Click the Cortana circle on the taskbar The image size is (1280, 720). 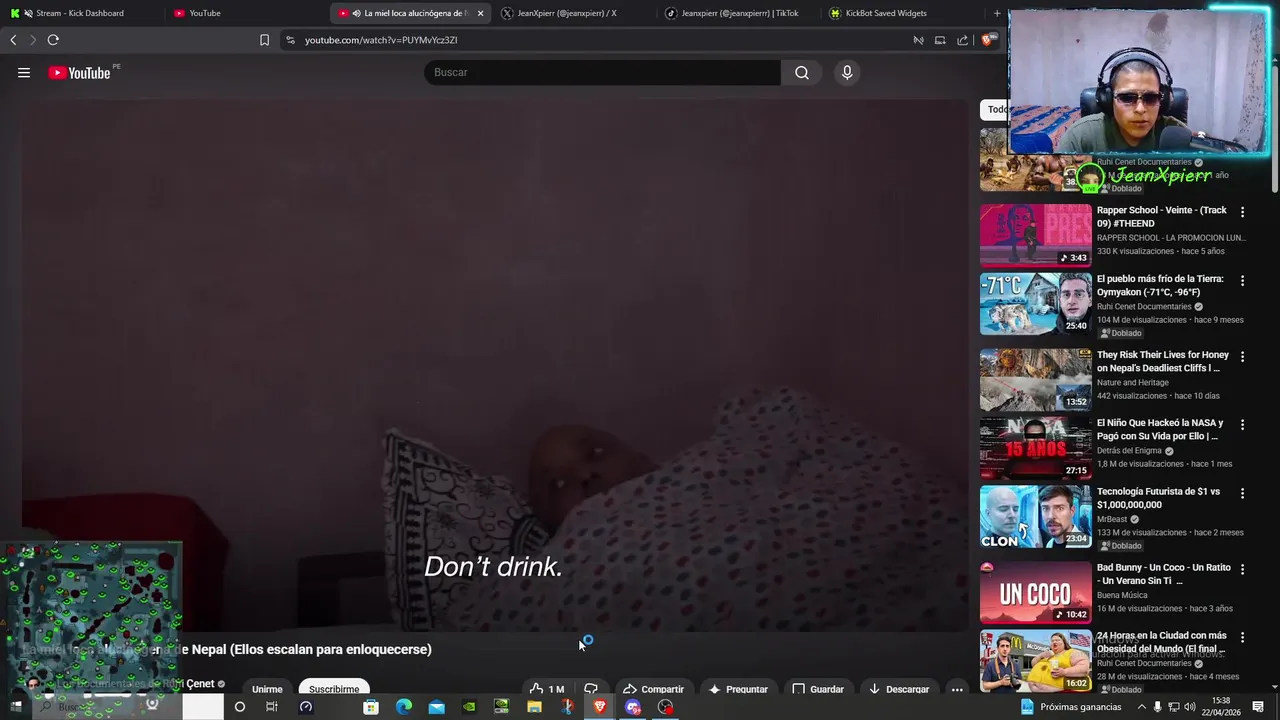239,707
